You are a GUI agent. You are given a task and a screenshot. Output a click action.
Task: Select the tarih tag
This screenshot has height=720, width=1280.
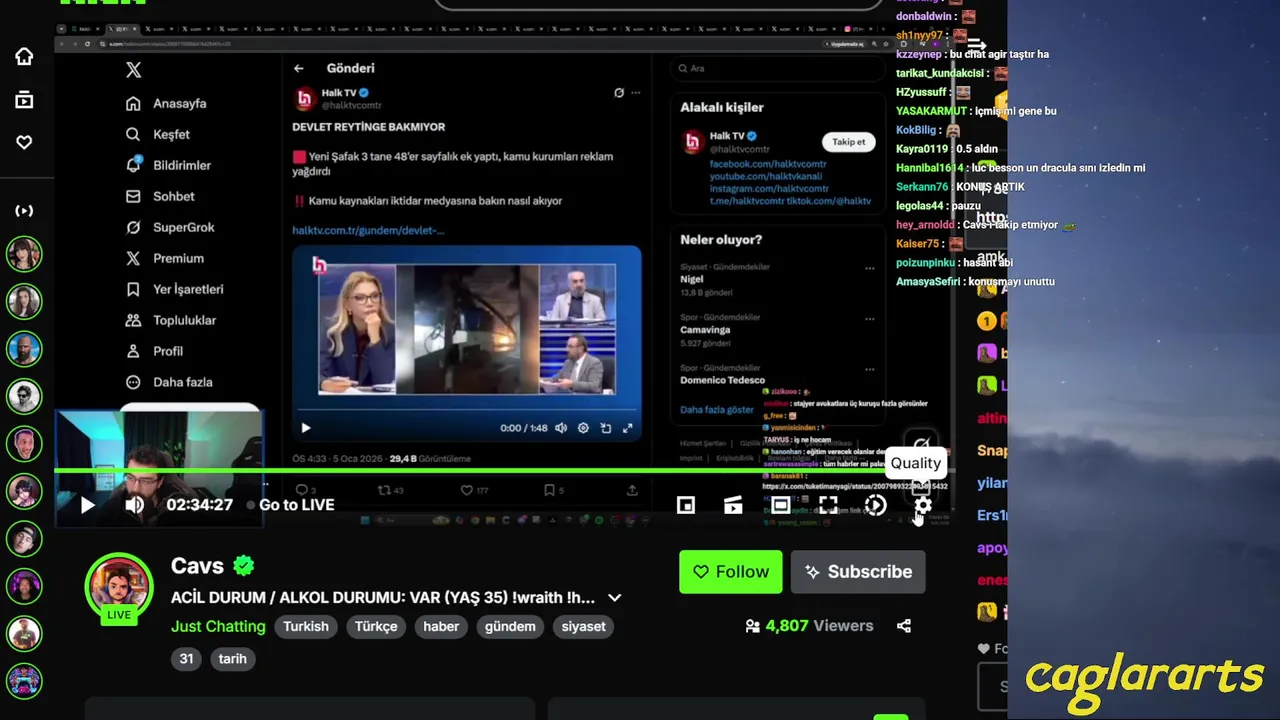pos(232,659)
